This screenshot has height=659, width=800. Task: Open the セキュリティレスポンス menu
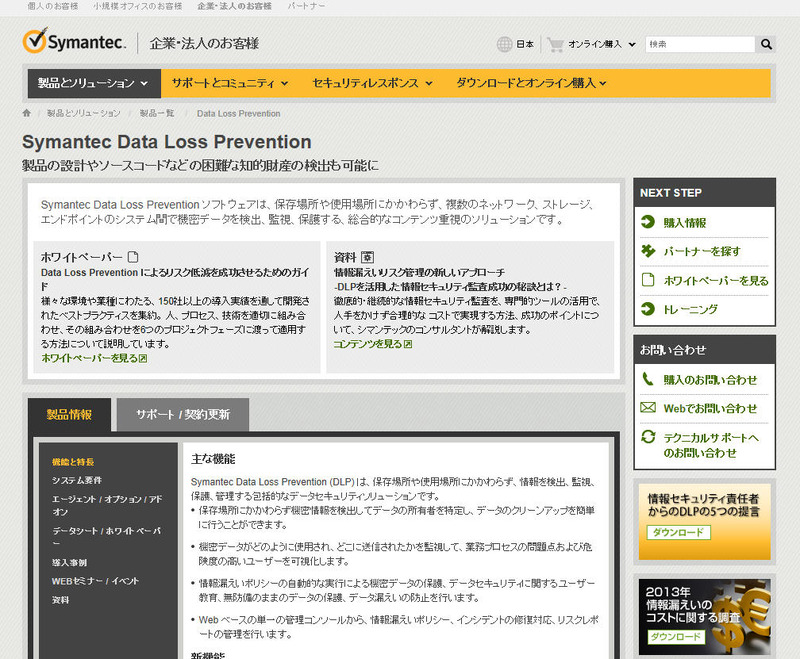click(372, 83)
